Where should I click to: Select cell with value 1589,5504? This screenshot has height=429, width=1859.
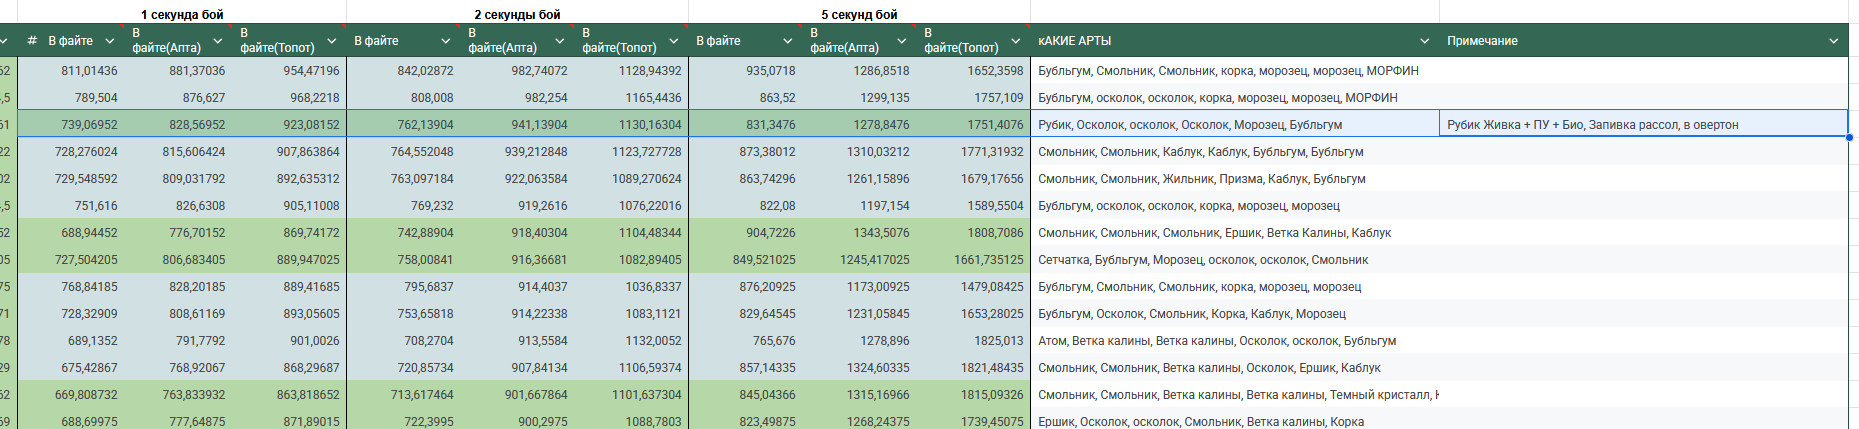(x=973, y=206)
